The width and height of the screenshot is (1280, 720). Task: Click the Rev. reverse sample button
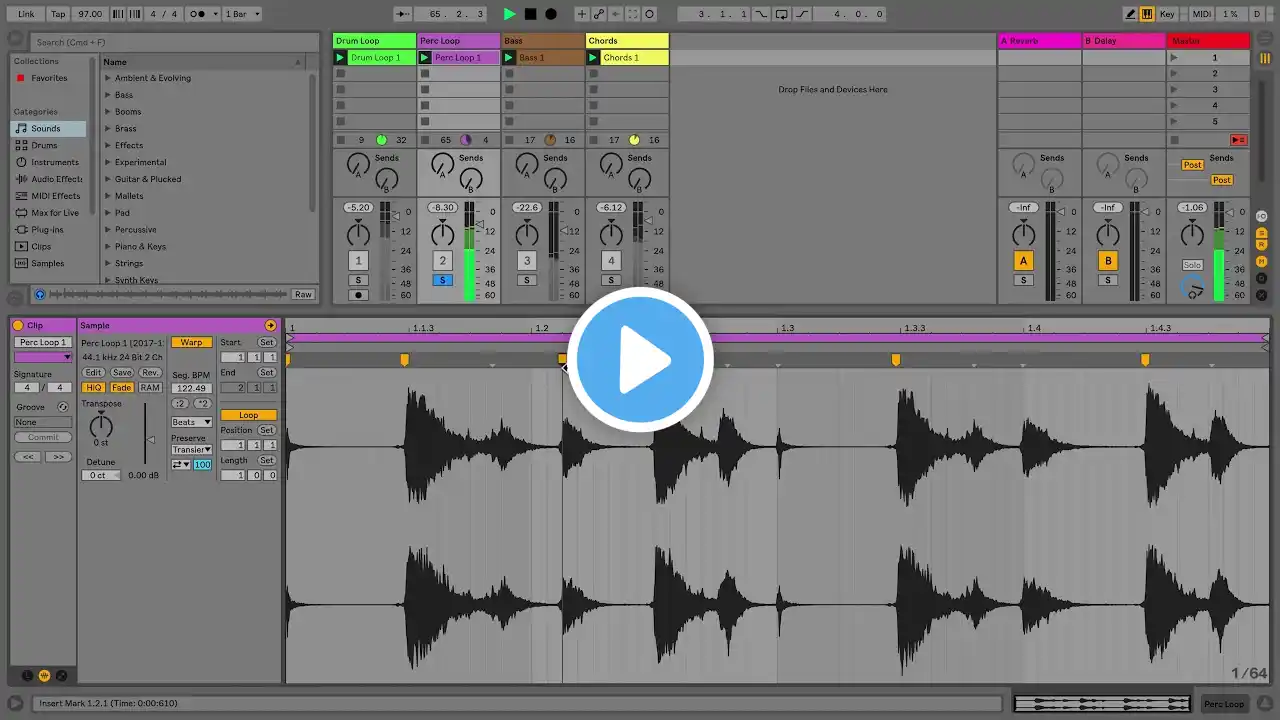(x=150, y=372)
